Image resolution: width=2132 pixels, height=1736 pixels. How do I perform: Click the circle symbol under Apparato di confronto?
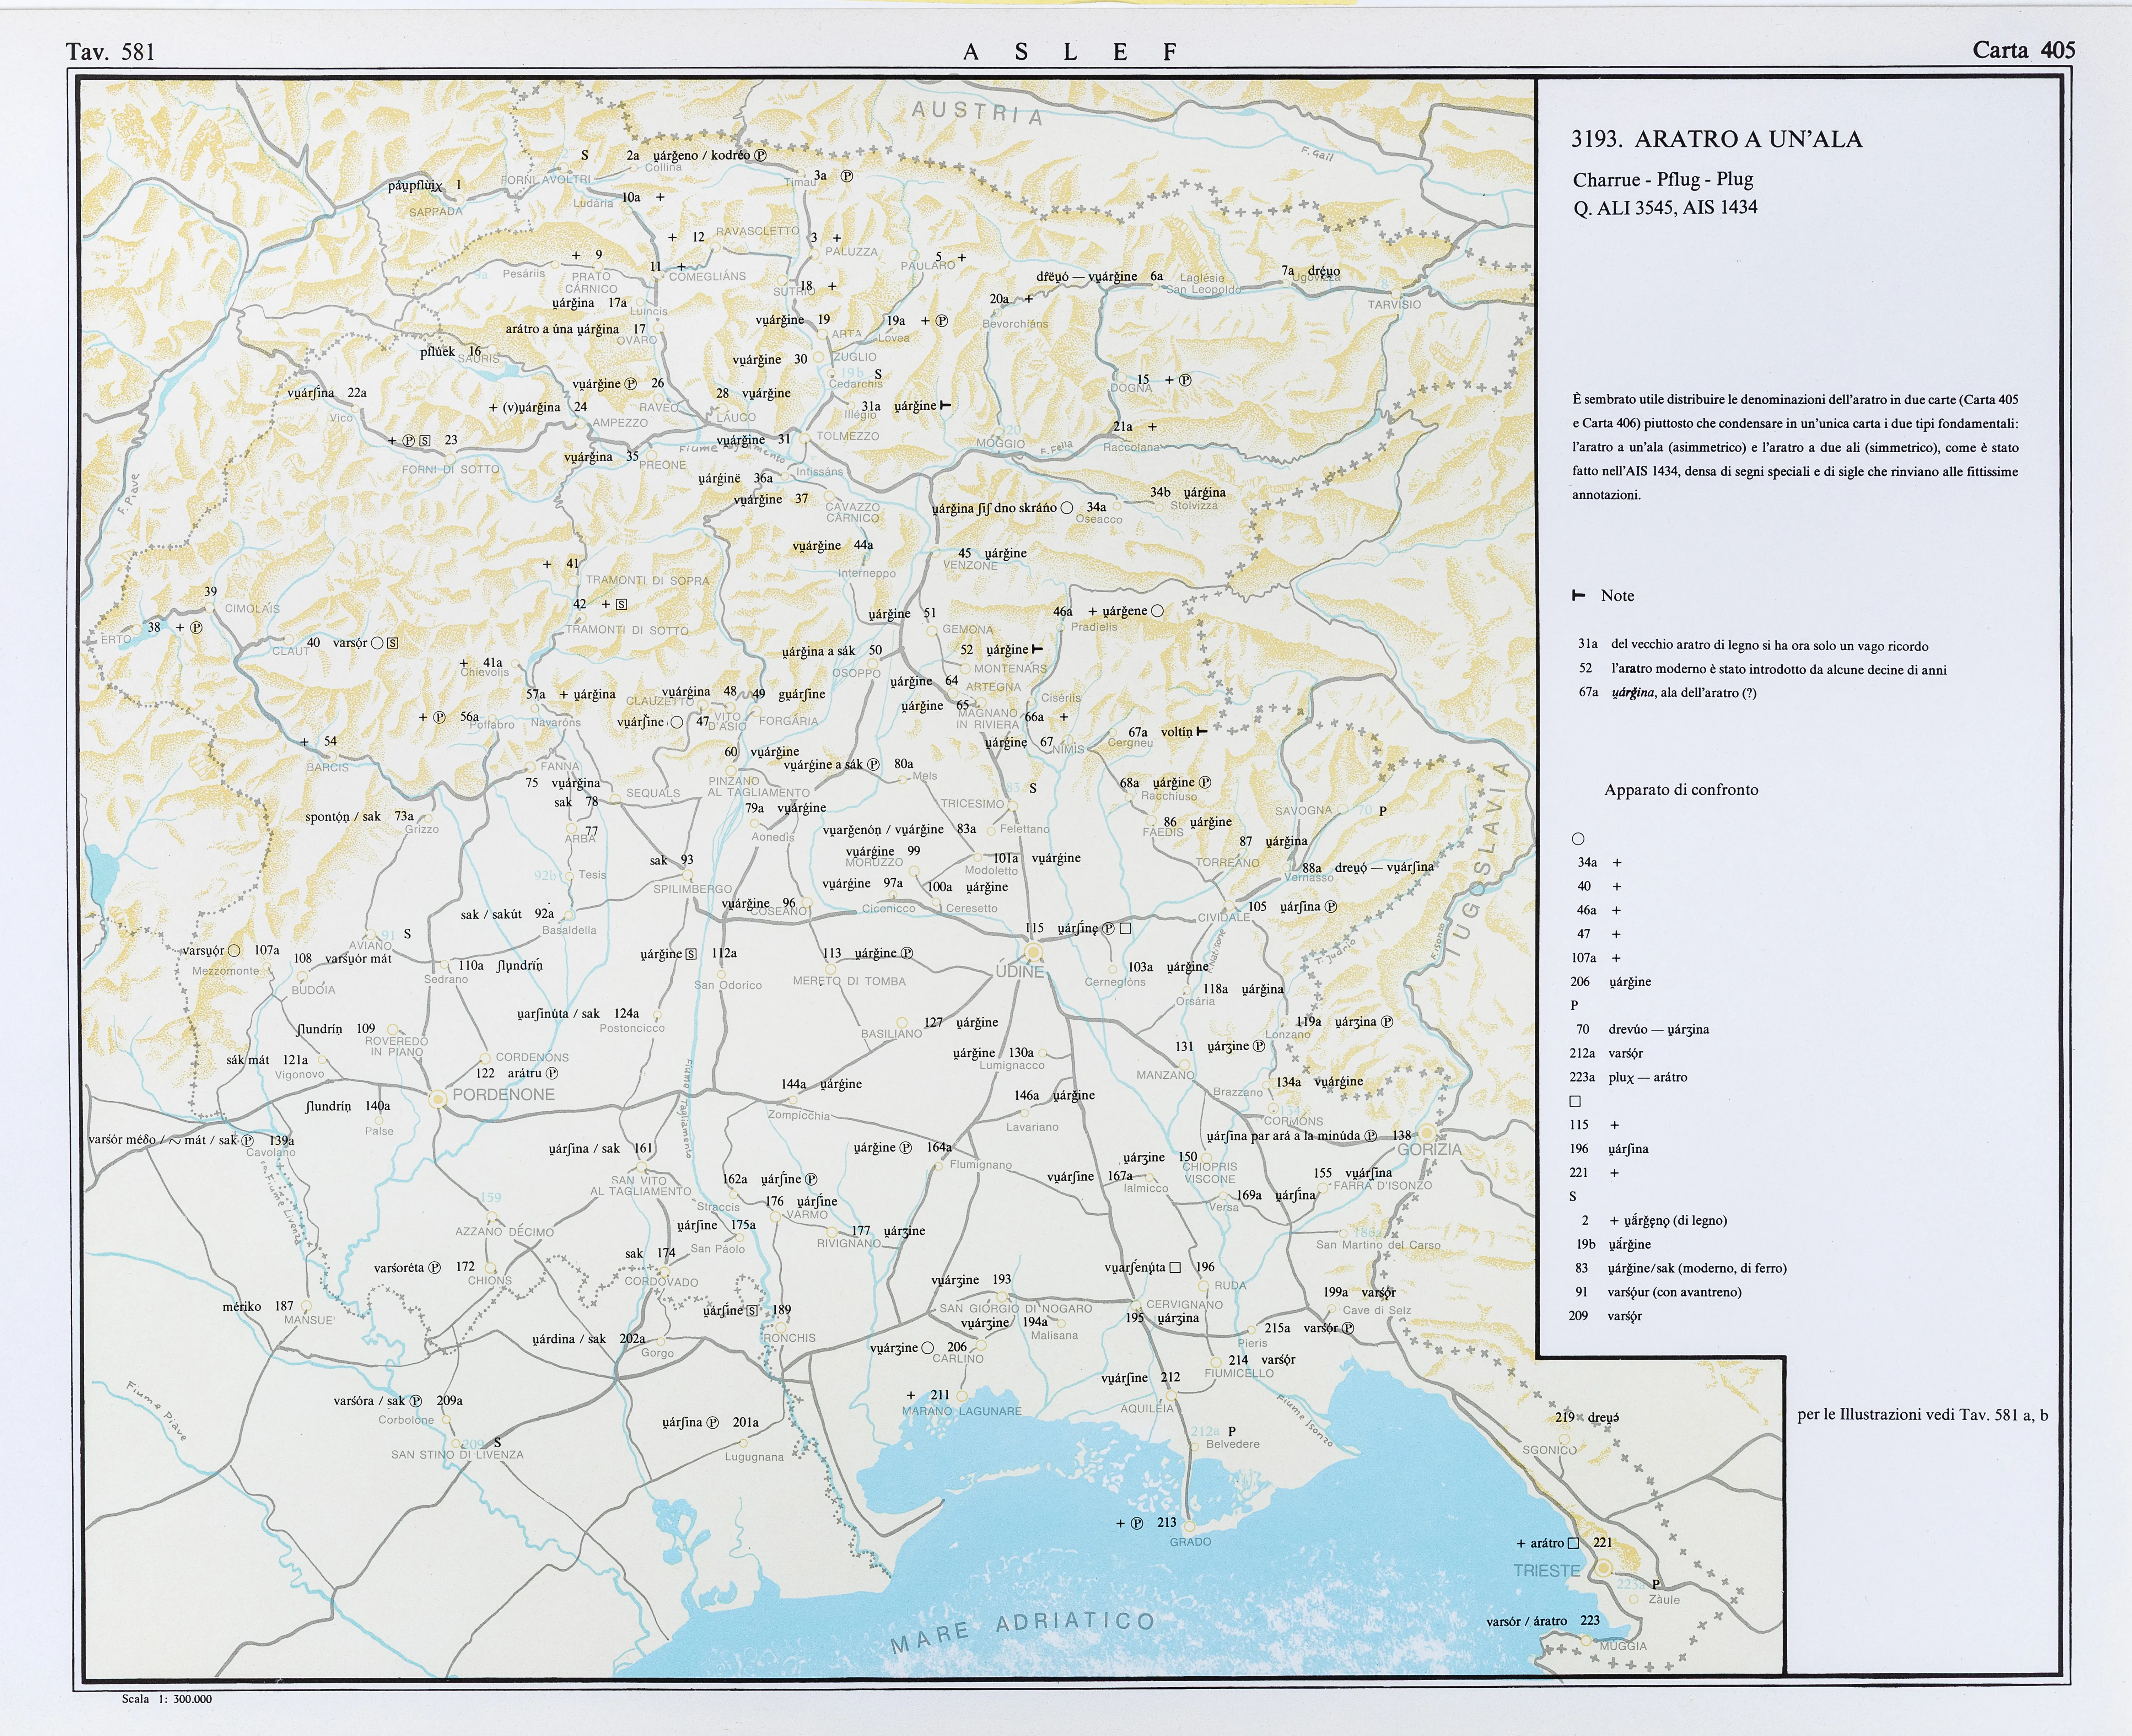point(1578,839)
